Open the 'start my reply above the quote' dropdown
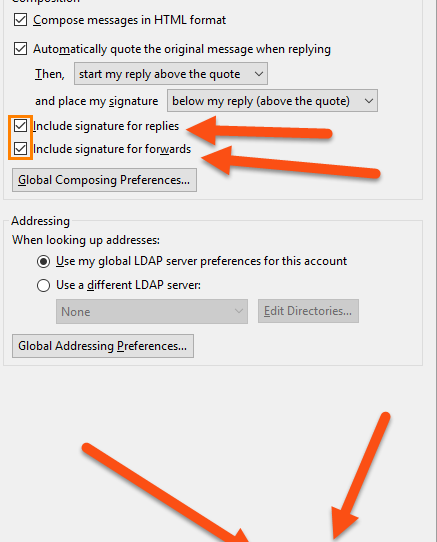Screen dimensions: 437x542 tap(171, 74)
